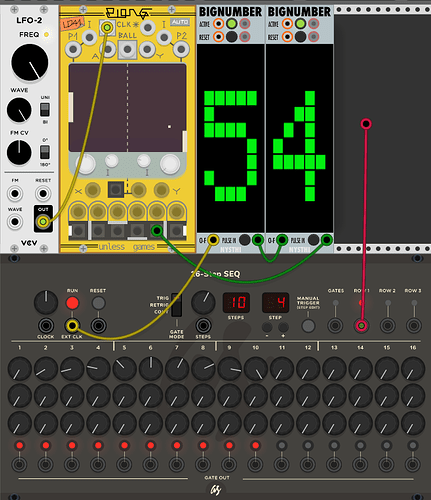Click the LFO-2 OUT jack
Screen dimensions: 431x500
(43, 221)
